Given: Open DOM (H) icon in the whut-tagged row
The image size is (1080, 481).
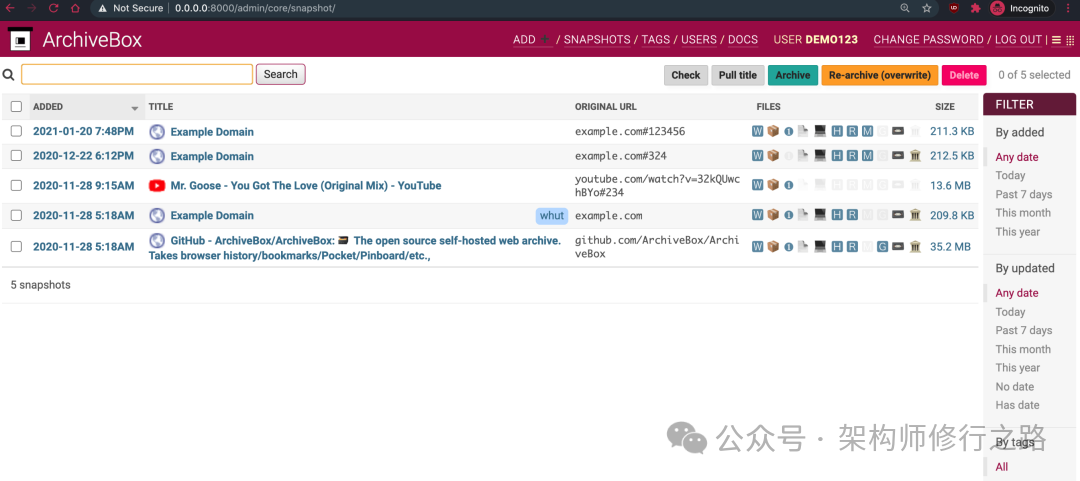Looking at the screenshot, I should 837,216.
